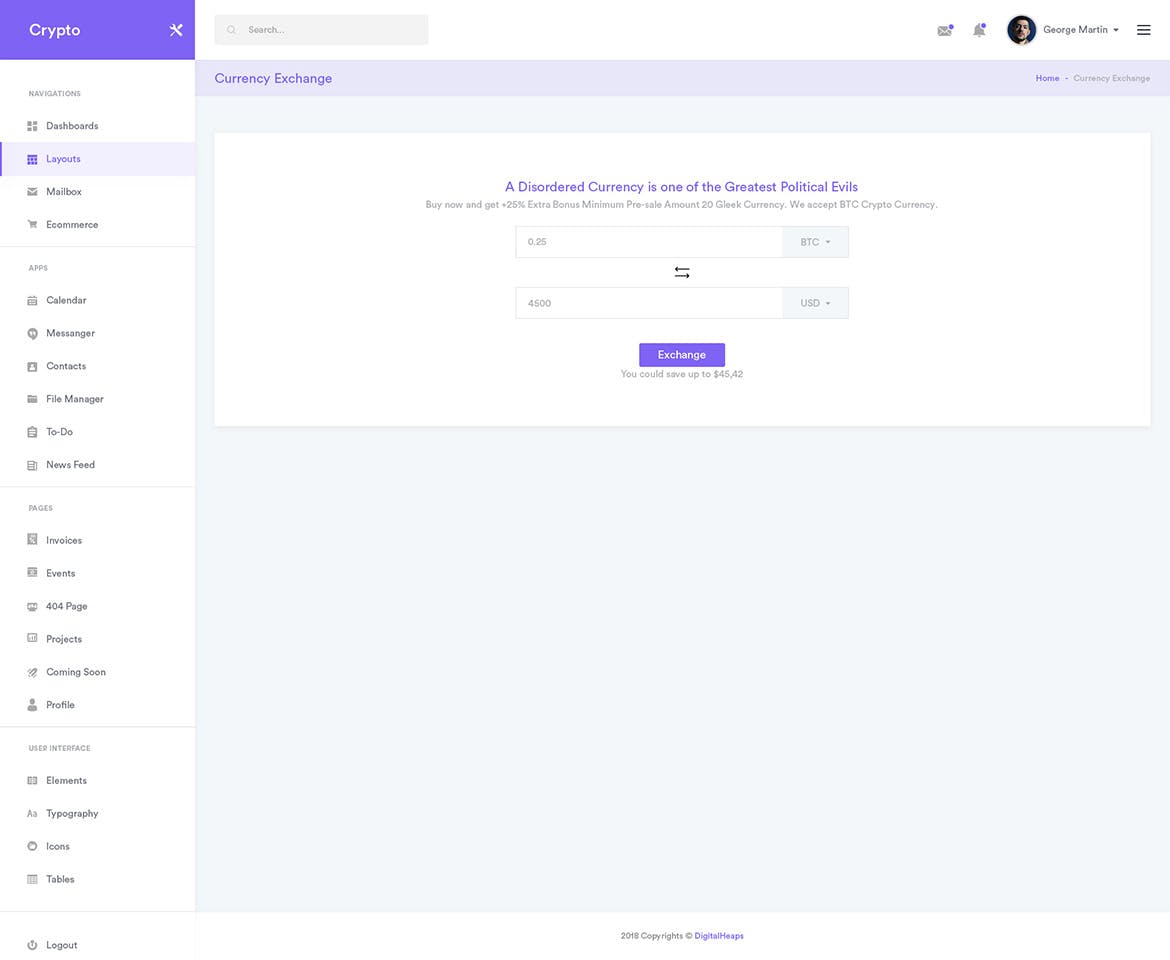Open the BTC currency dropdown
This screenshot has height=960, width=1170.
pyautogui.click(x=814, y=241)
